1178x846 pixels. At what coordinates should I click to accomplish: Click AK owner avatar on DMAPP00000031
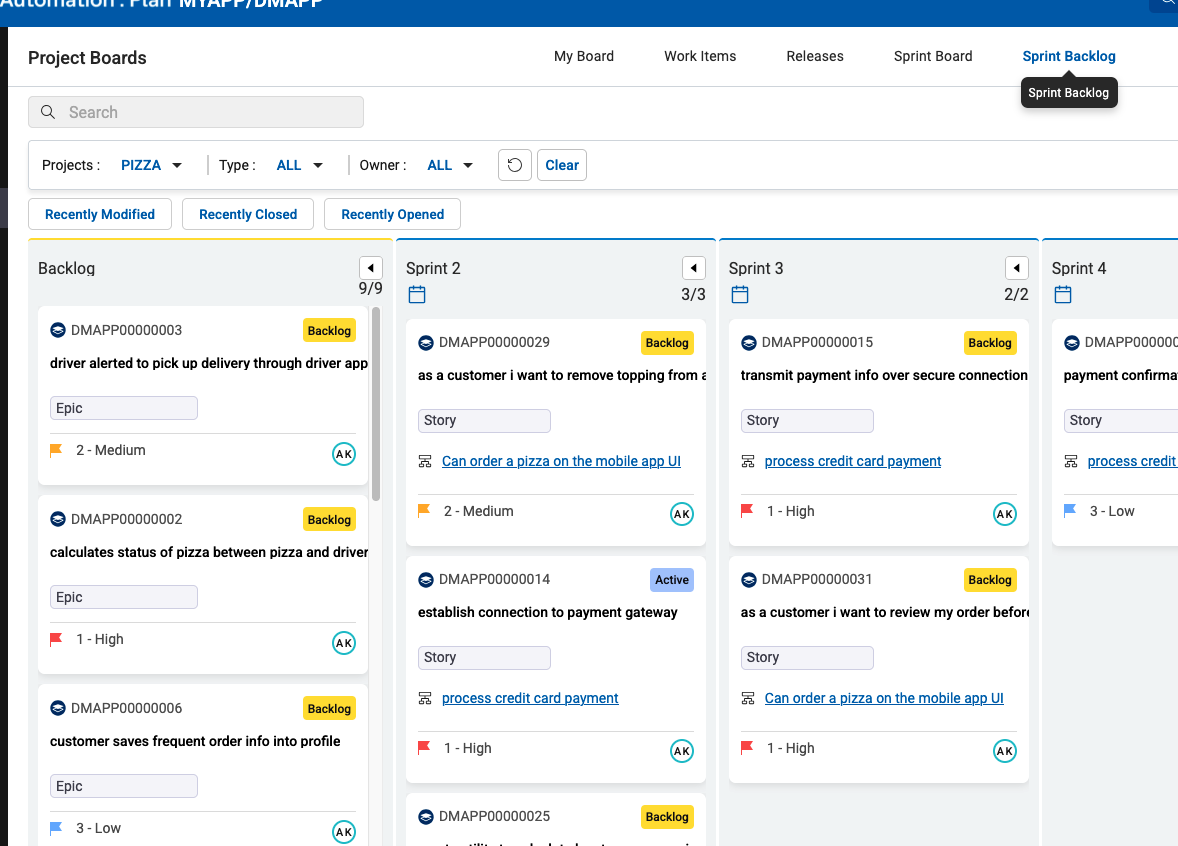1005,751
